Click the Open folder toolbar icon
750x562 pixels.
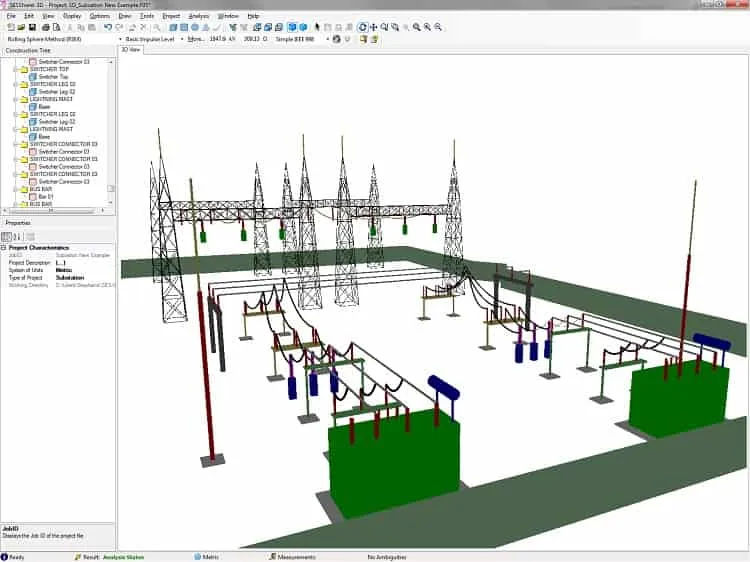click(22, 27)
